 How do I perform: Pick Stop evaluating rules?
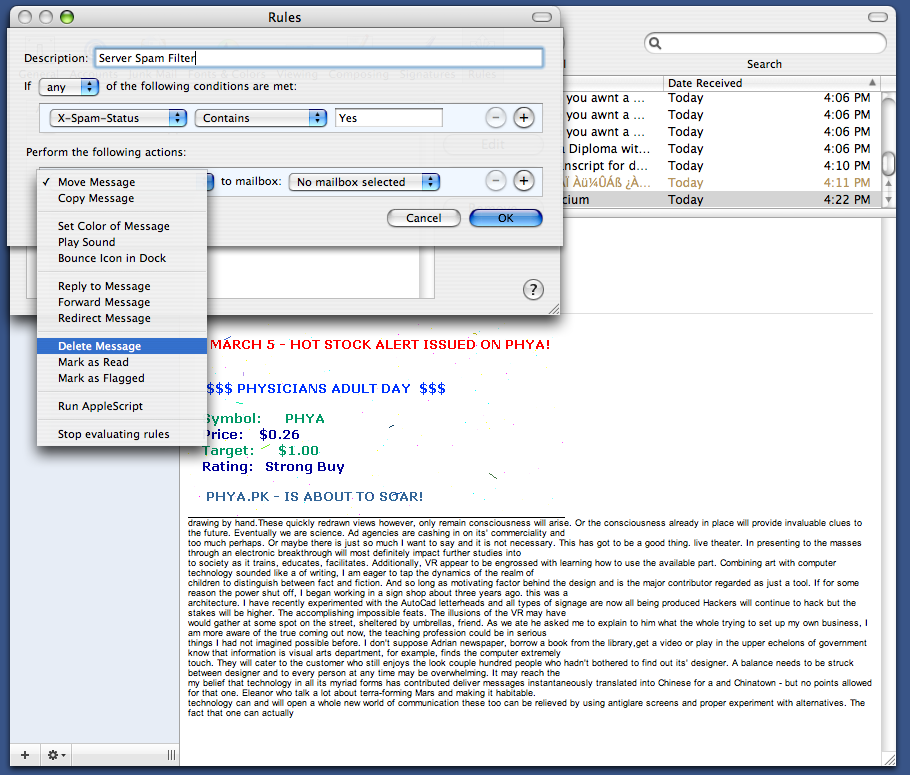pos(122,434)
